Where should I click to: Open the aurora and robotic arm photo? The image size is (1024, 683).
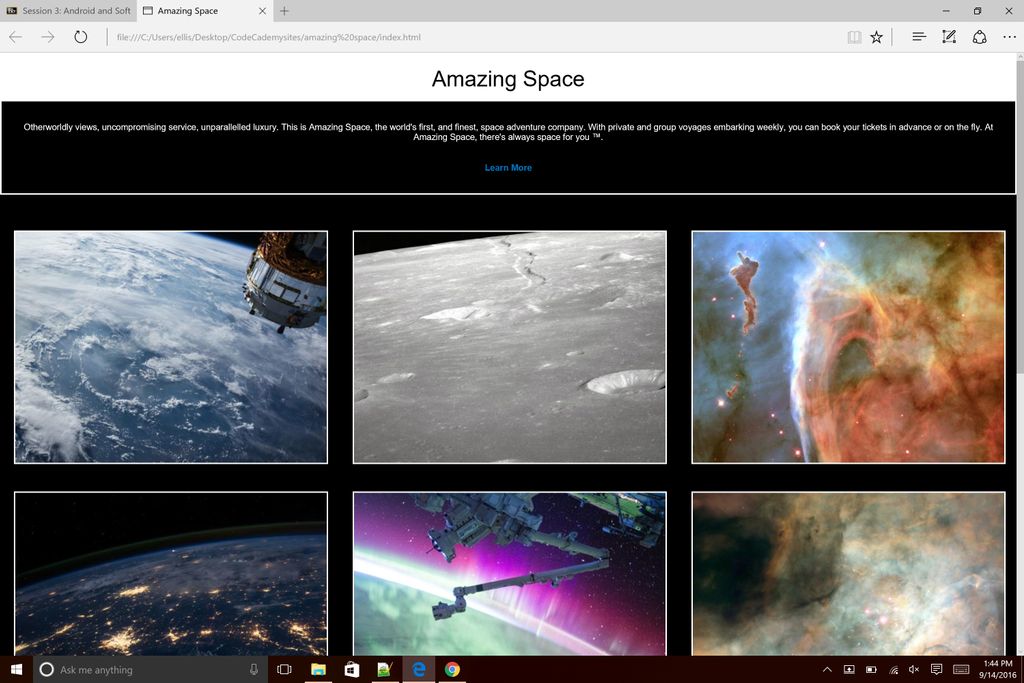click(509, 573)
